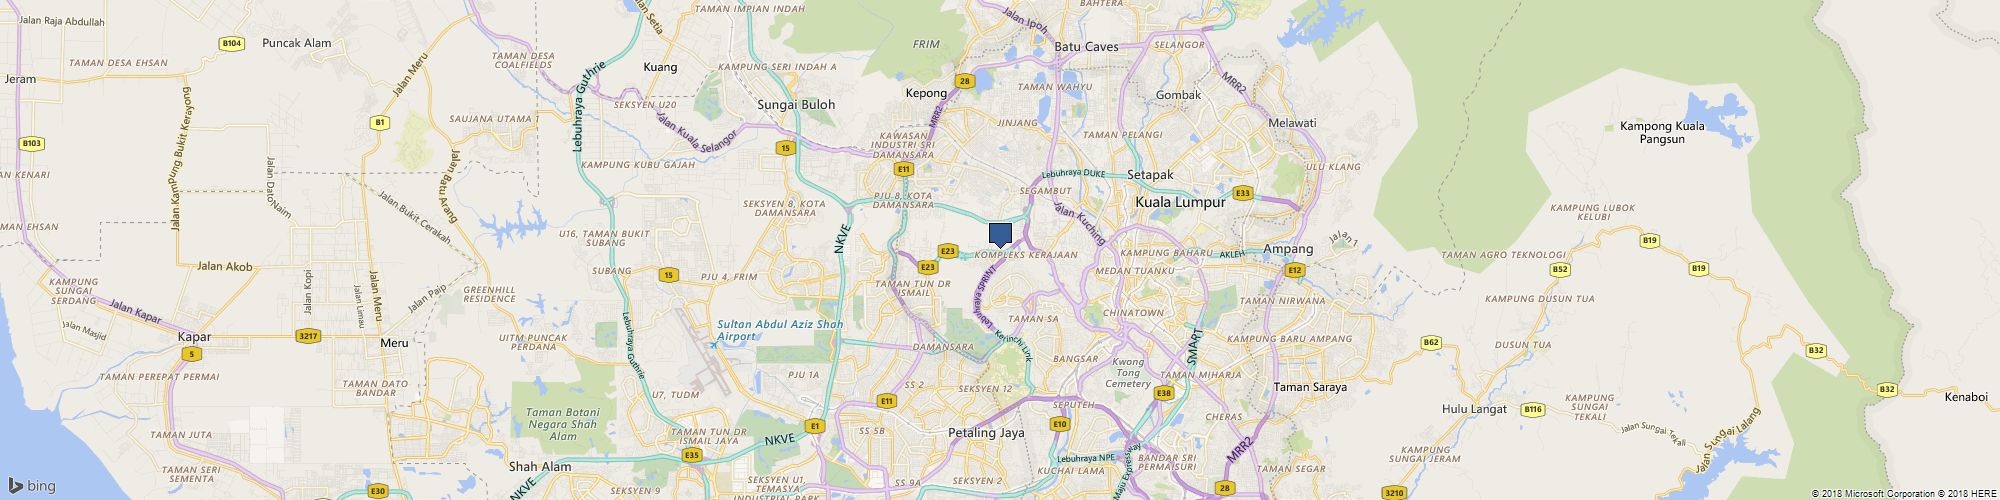
Task: Click the Sungai Buloh place label
Action: [x=795, y=104]
